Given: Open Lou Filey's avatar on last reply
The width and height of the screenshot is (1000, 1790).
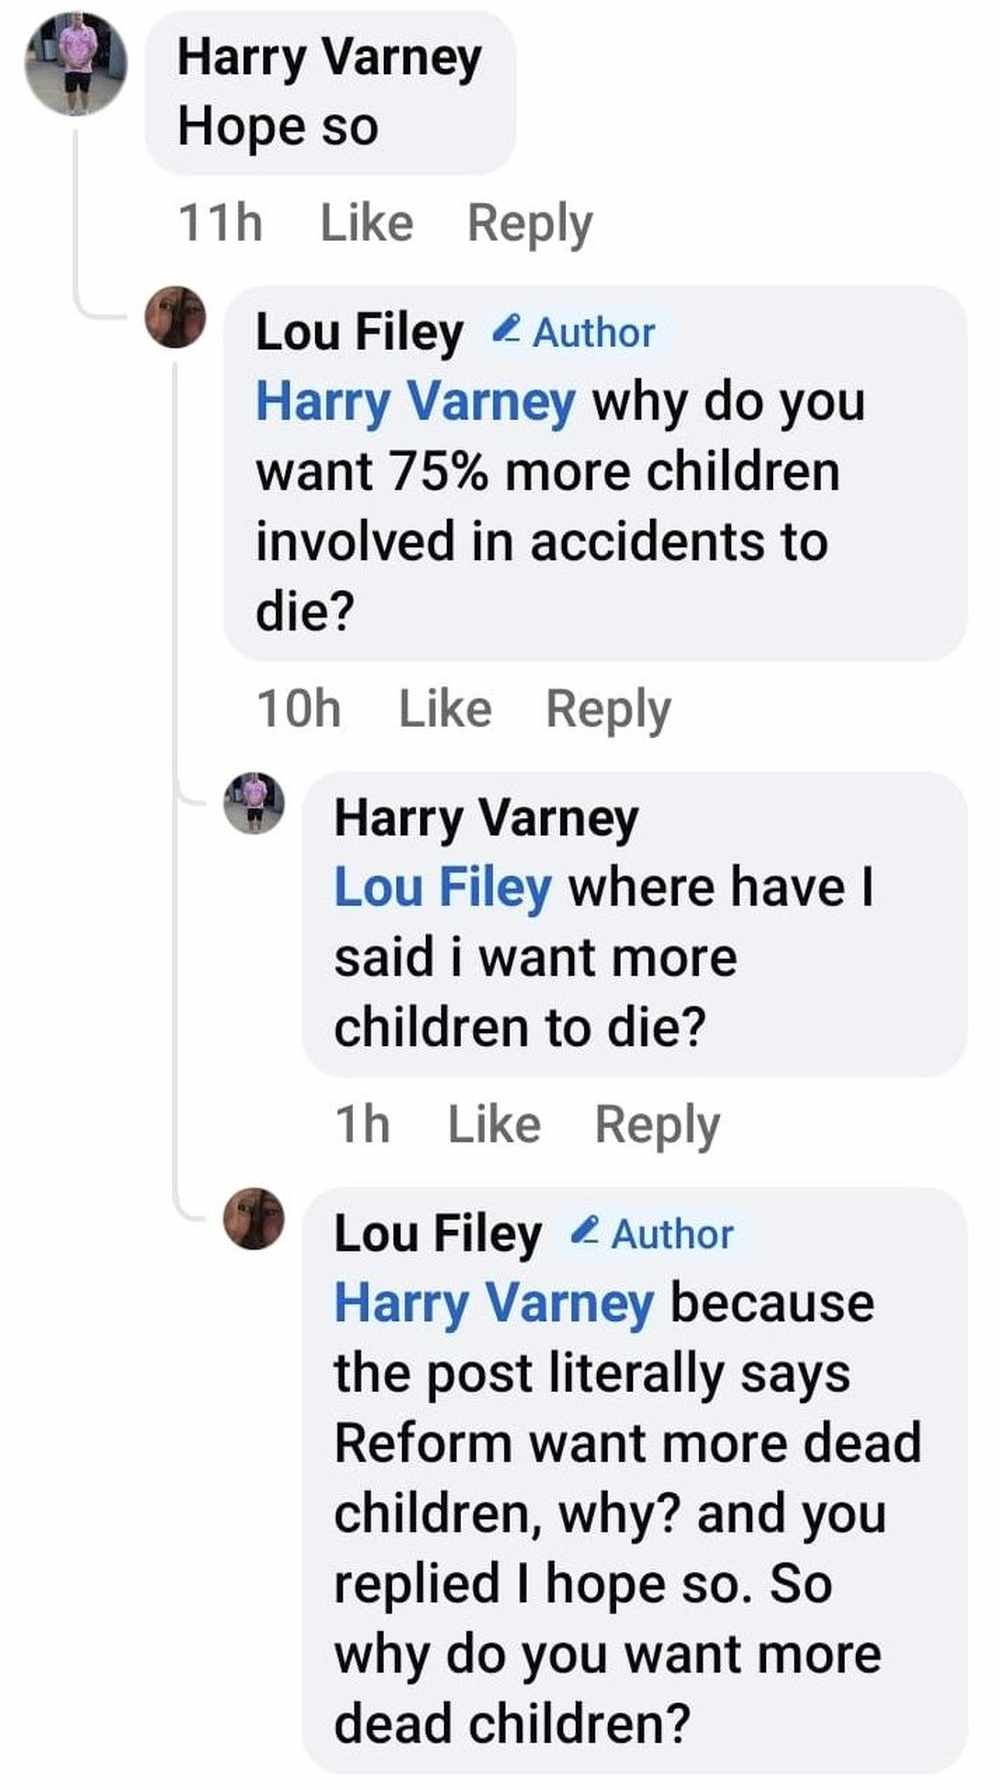Looking at the screenshot, I should tap(254, 1218).
